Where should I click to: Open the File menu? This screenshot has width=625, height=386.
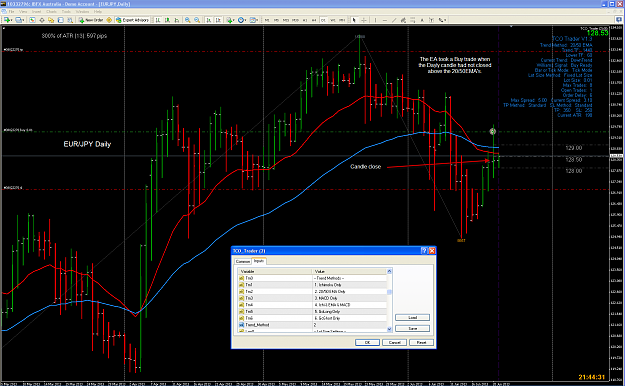[x=12, y=12]
